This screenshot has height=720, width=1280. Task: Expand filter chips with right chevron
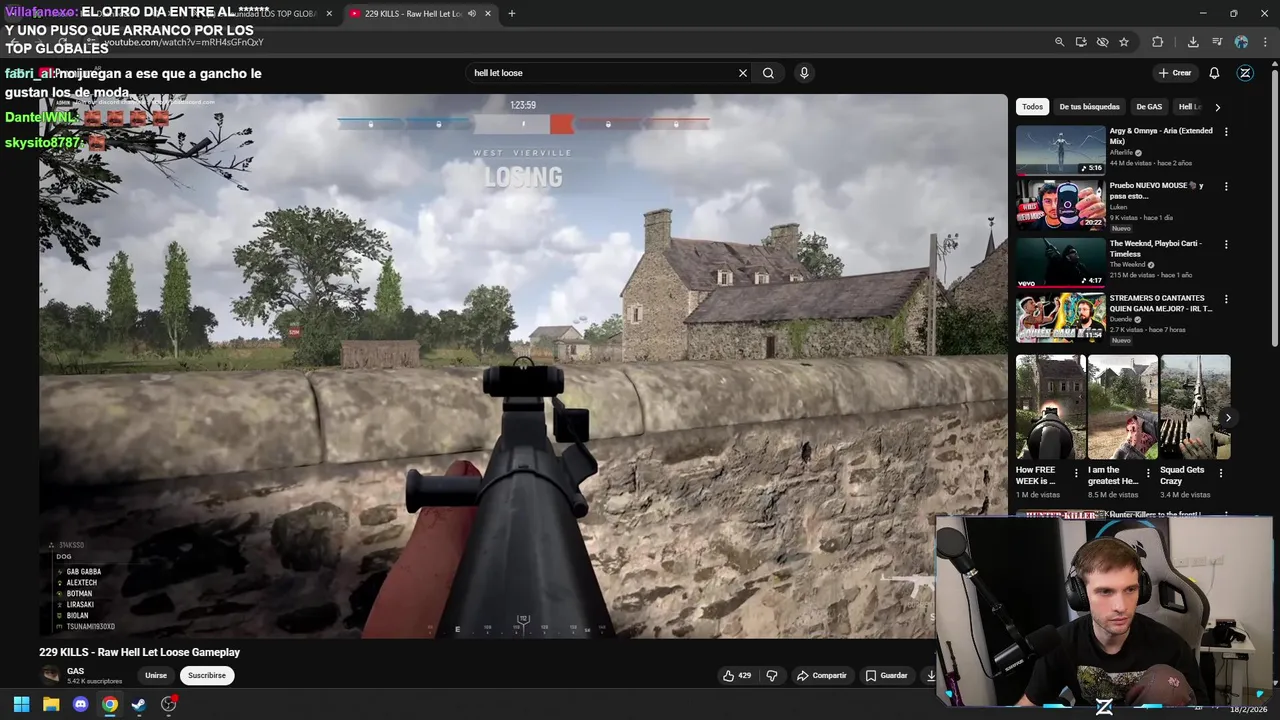point(1217,107)
